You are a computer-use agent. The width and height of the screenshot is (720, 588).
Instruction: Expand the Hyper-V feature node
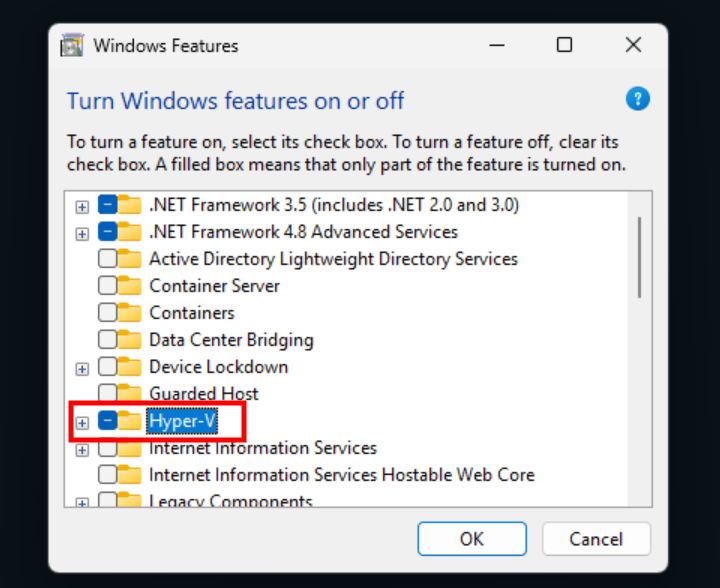82,423
